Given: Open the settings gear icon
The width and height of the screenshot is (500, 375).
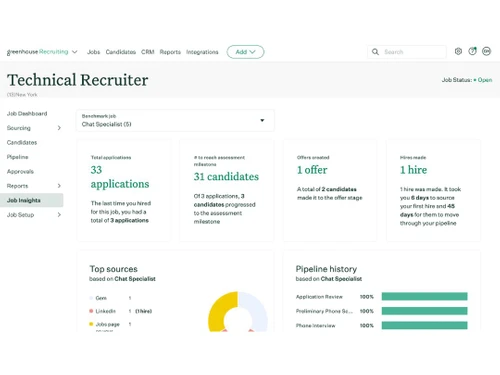Looking at the screenshot, I should click(x=458, y=51).
